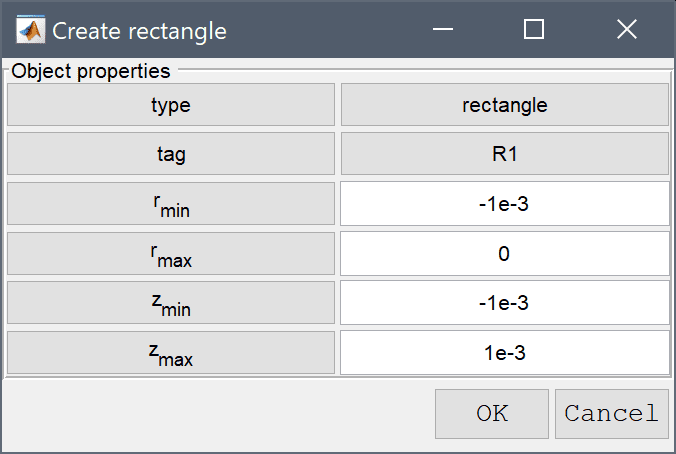The width and height of the screenshot is (676, 454).
Task: Close the Create rectangle dialog
Action: point(626,29)
